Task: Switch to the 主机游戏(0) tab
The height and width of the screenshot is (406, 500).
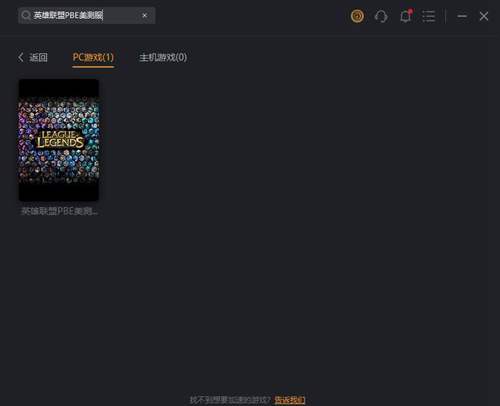Action: pos(163,57)
